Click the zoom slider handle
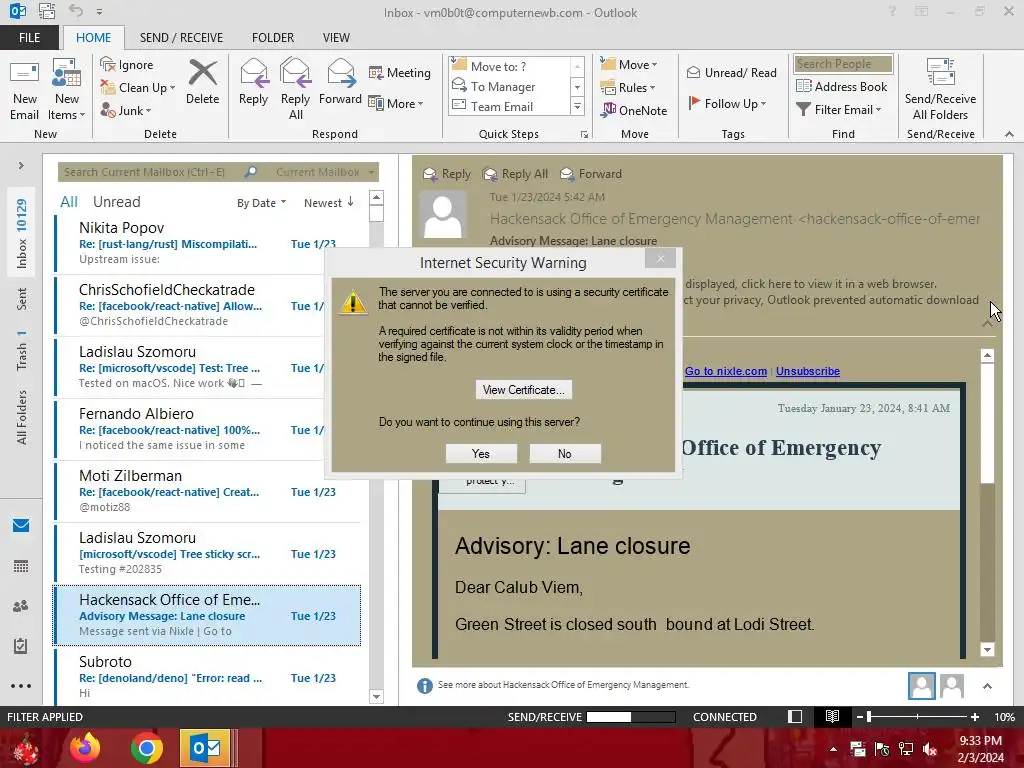Viewport: 1024px width, 768px height. click(869, 717)
